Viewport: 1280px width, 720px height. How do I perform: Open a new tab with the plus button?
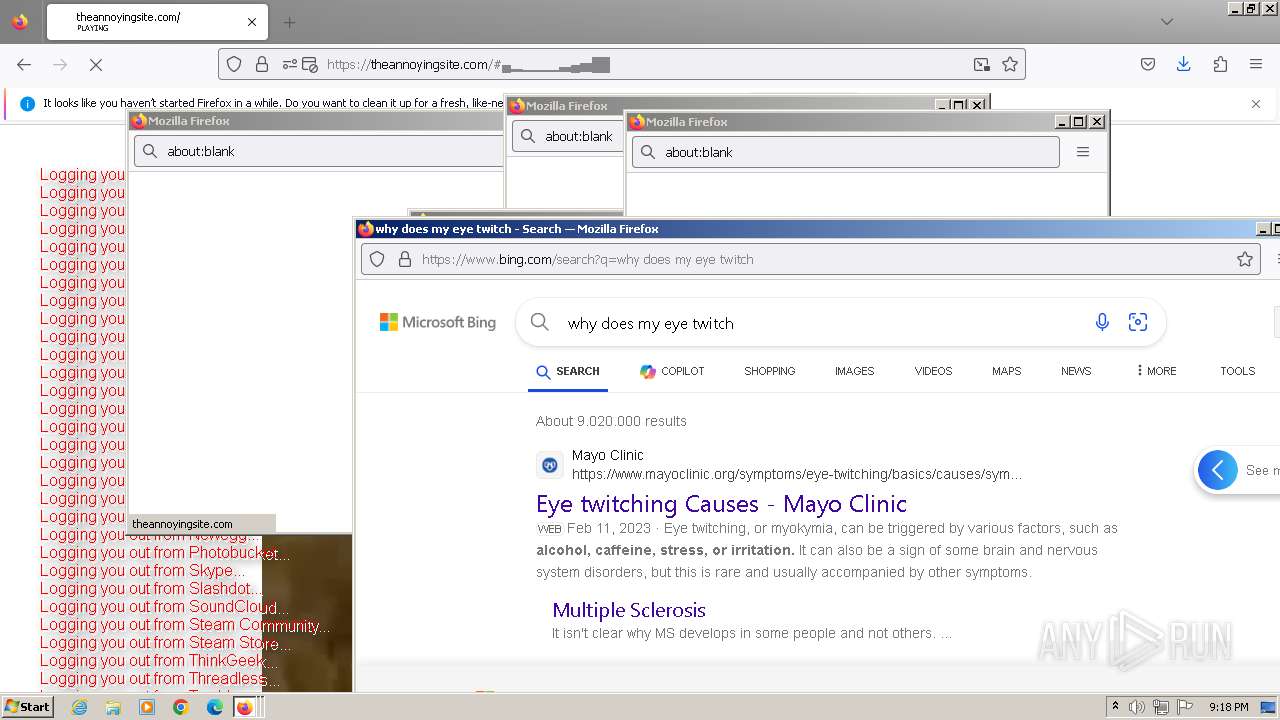[x=289, y=22]
